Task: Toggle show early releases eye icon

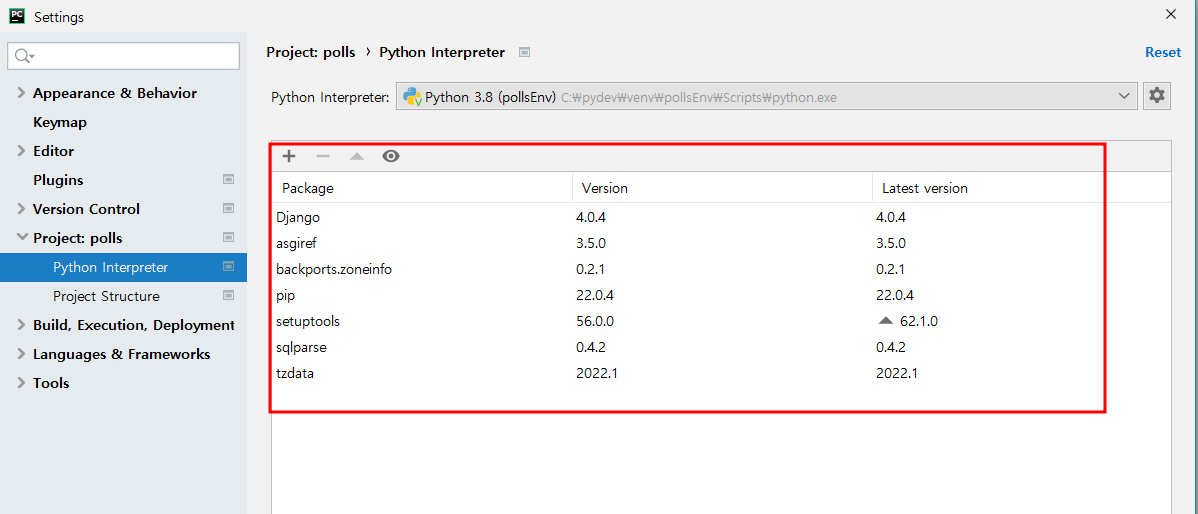Action: click(391, 157)
